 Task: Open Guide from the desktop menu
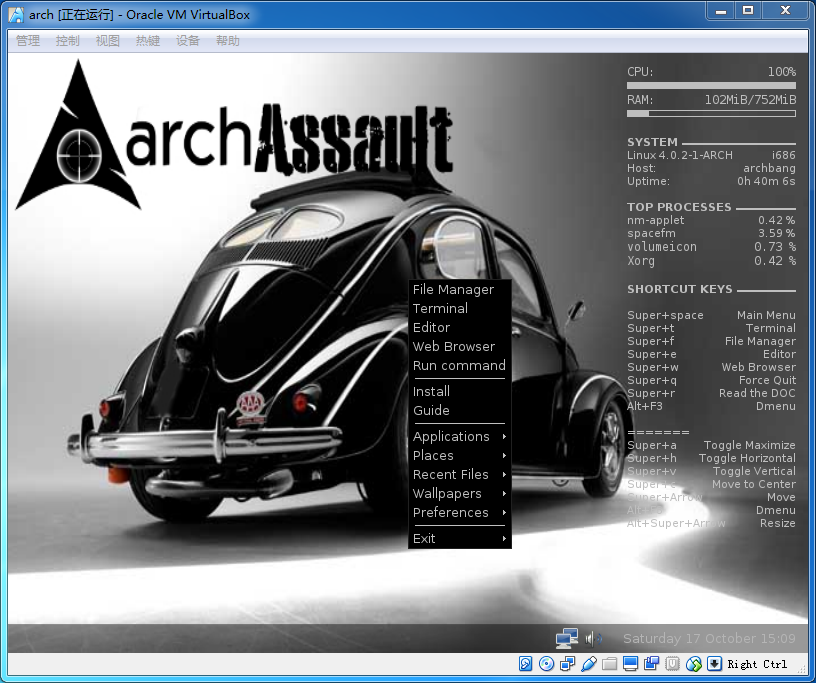pos(460,410)
